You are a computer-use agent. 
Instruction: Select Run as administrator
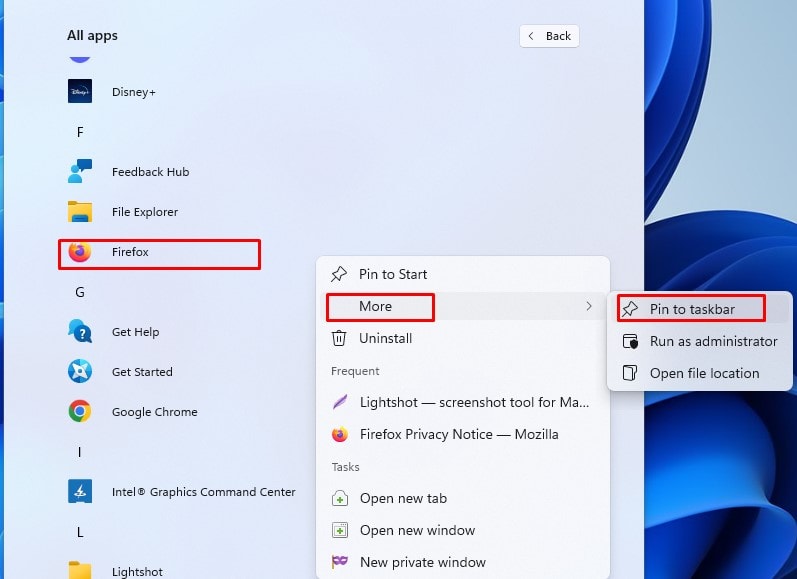click(x=700, y=341)
